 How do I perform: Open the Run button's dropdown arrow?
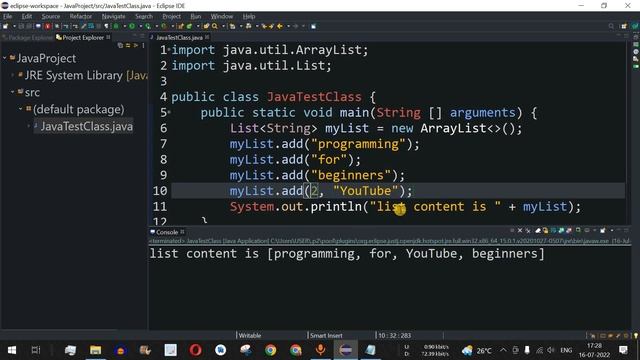point(140,26)
